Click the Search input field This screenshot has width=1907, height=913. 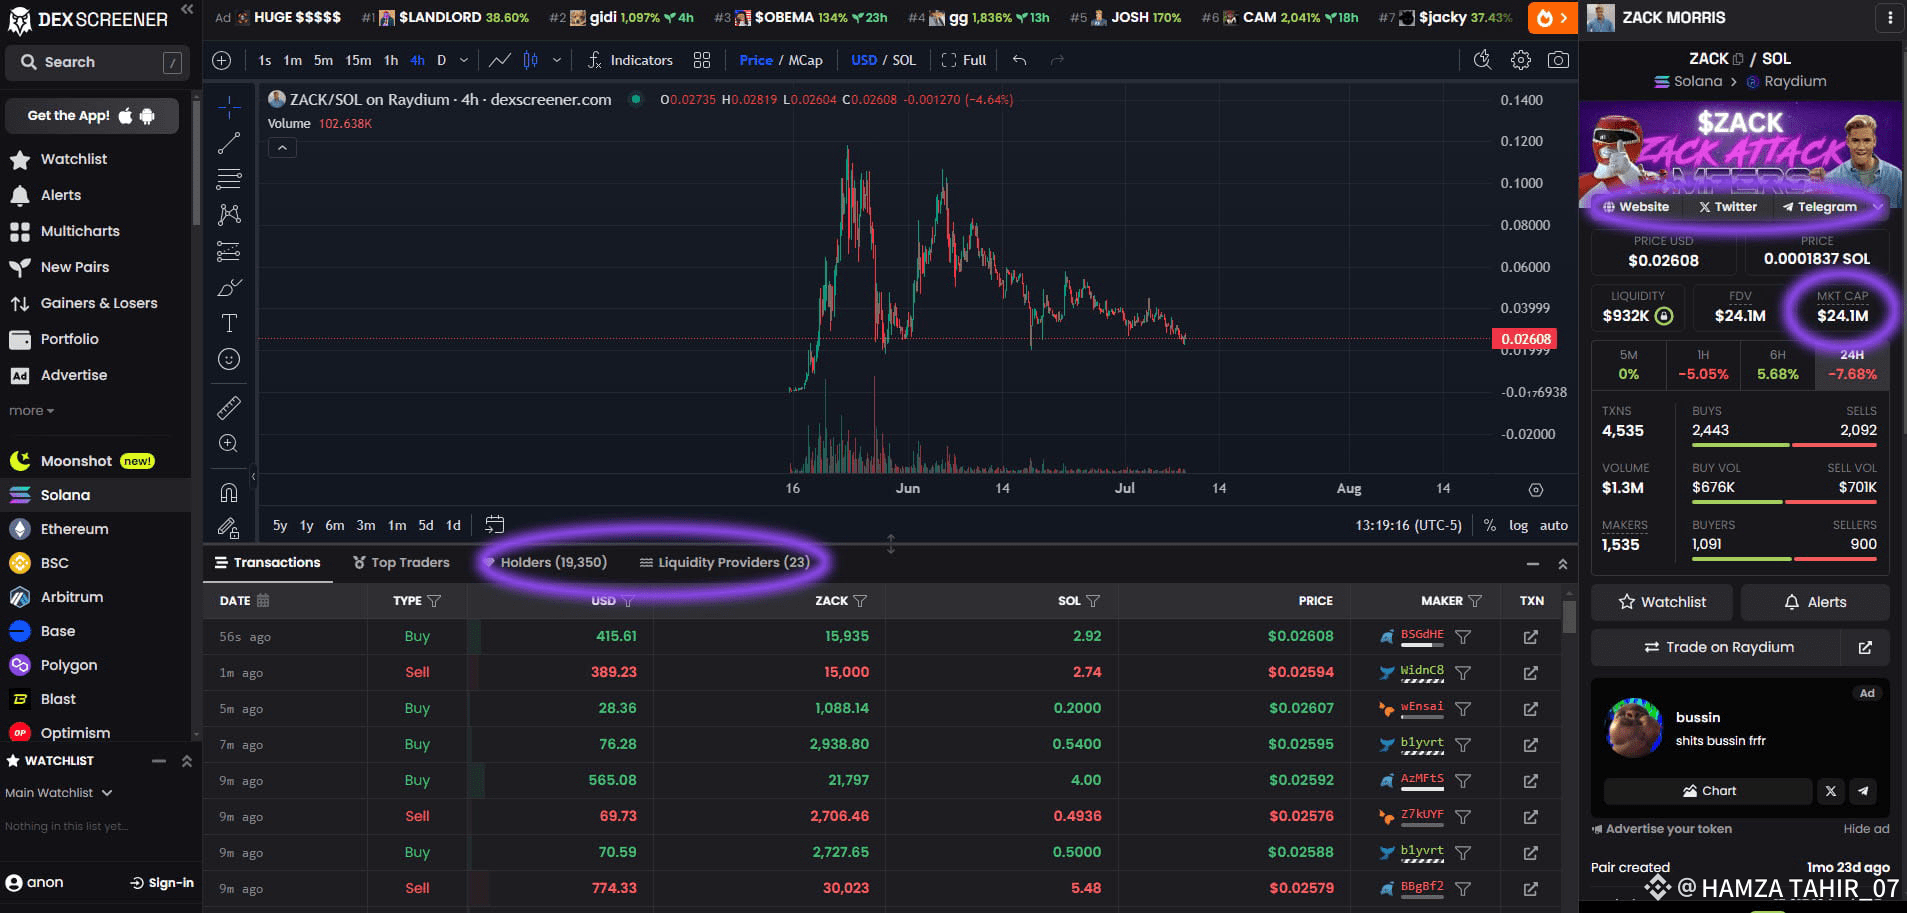[x=97, y=62]
